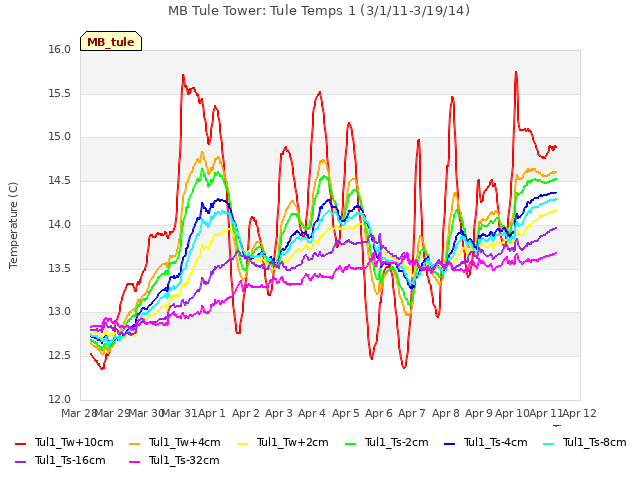
Task: Select the Tul1_Tw+4cm legend entry
Action: click(x=175, y=442)
